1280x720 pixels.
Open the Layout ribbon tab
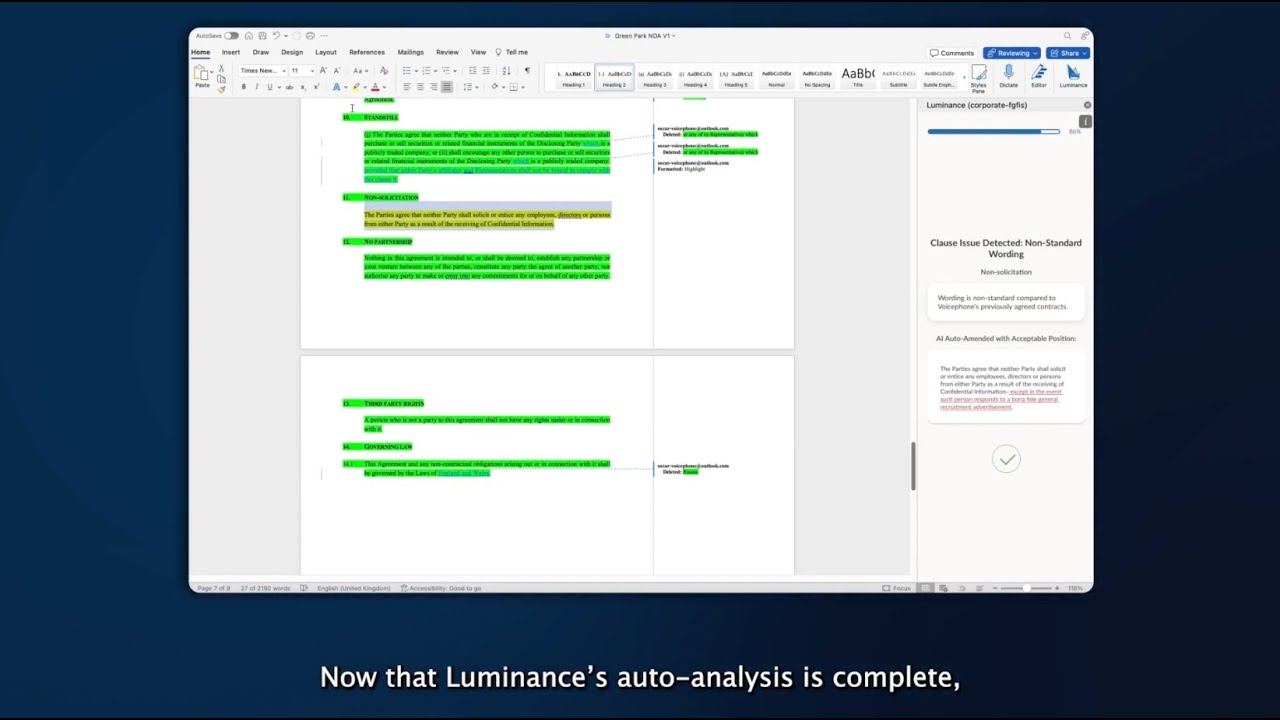(x=326, y=52)
